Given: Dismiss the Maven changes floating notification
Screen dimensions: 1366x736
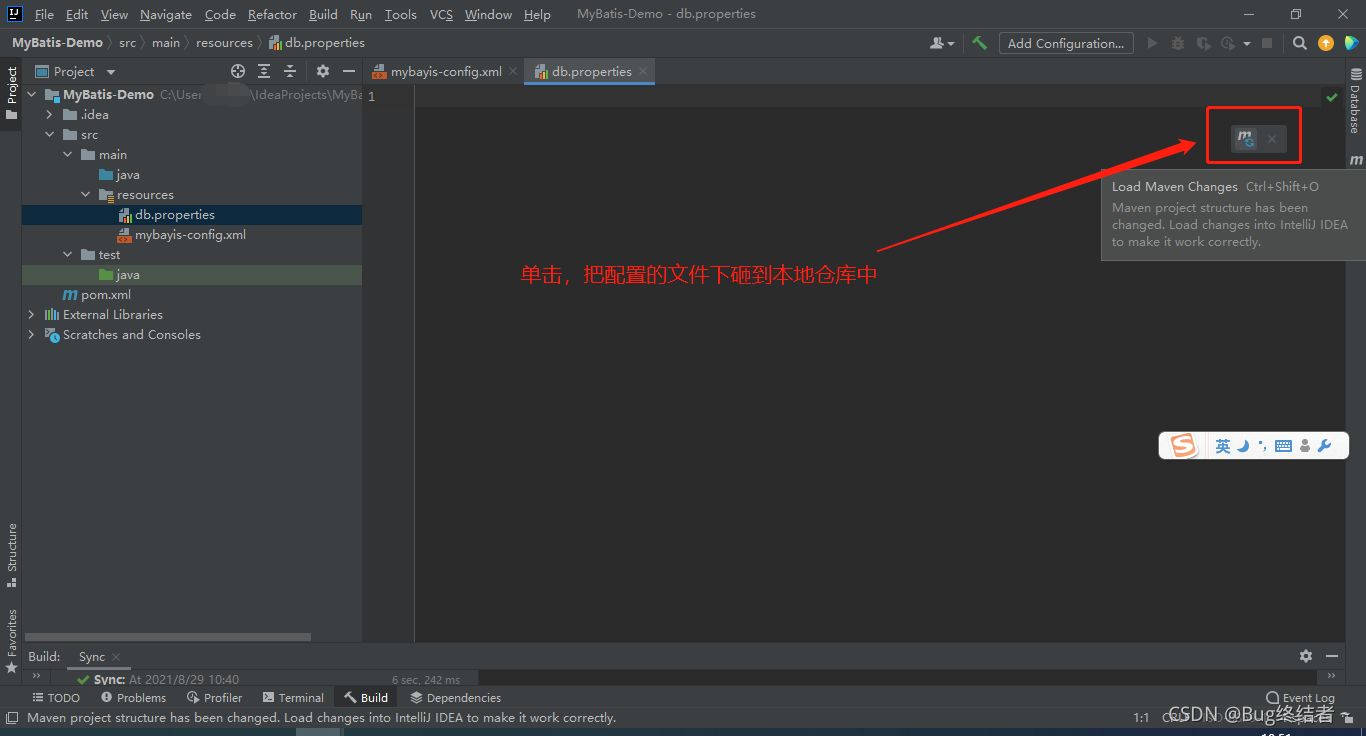Looking at the screenshot, I should [x=1271, y=139].
